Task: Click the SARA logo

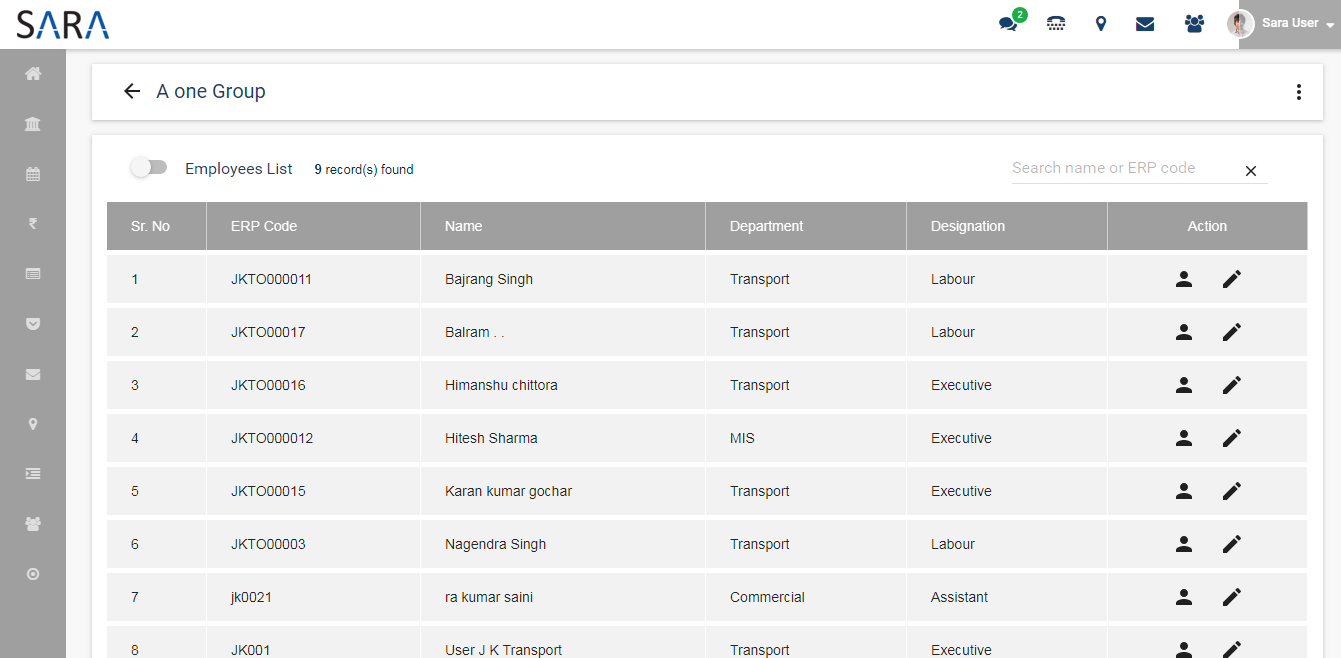Action: click(x=63, y=24)
